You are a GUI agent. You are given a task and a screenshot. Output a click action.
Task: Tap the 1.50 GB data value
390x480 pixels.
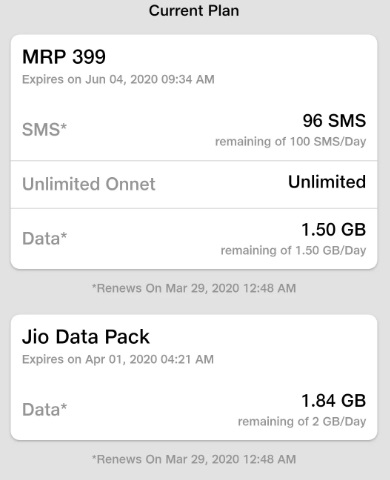click(x=334, y=230)
